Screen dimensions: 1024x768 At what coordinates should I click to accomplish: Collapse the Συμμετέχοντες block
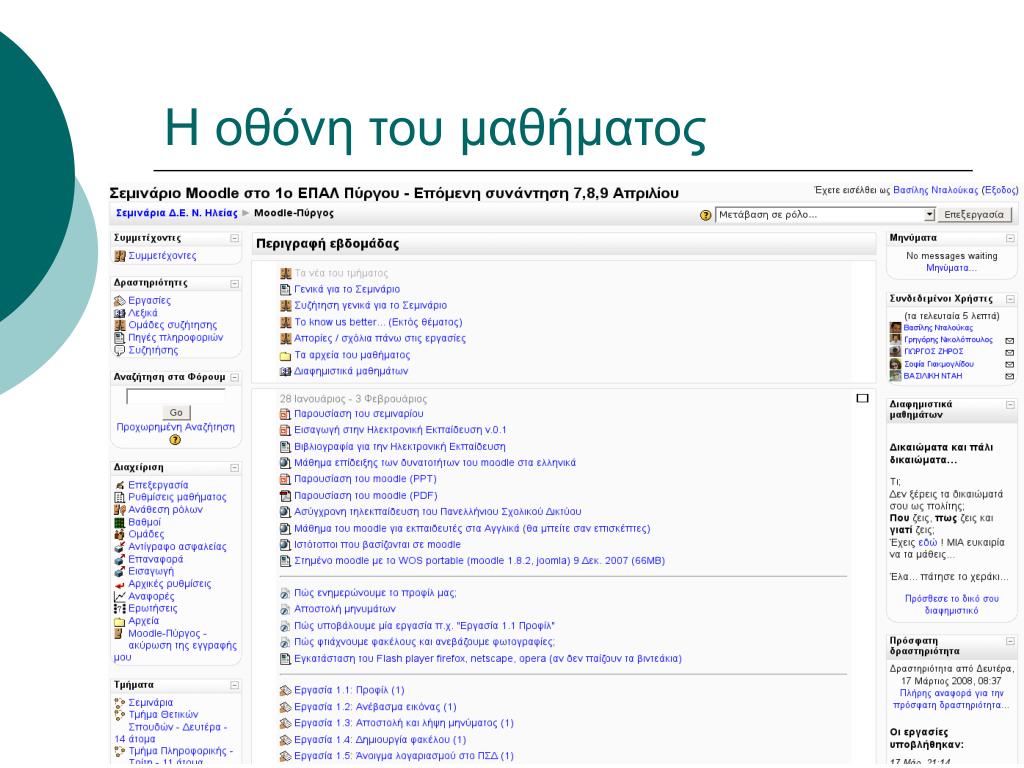[234, 239]
